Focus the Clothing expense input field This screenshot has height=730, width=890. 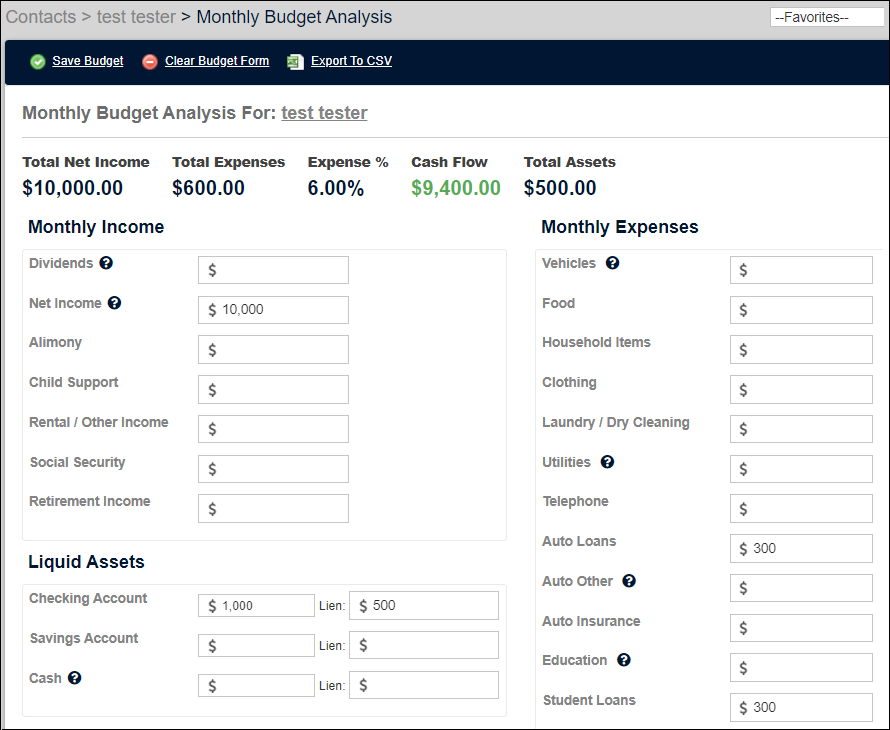[801, 389]
